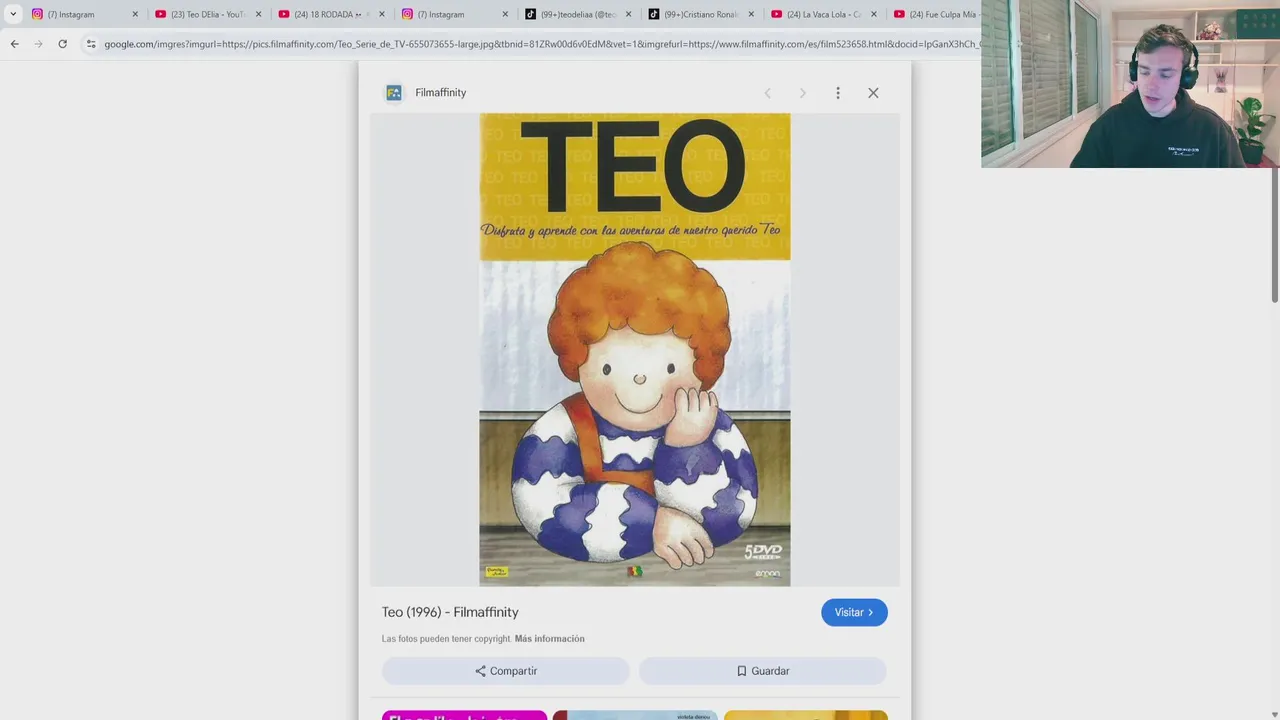Close the 18 RODADA tab
The image size is (1280, 720).
(381, 14)
